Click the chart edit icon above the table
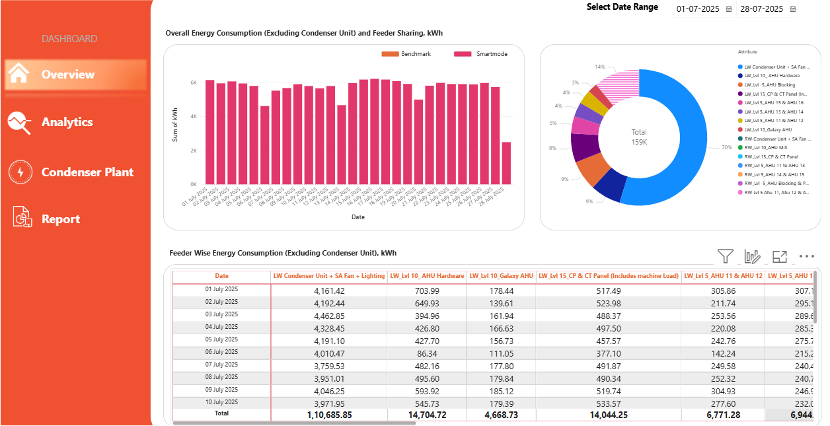This screenshot has width=830, height=426. [753, 257]
